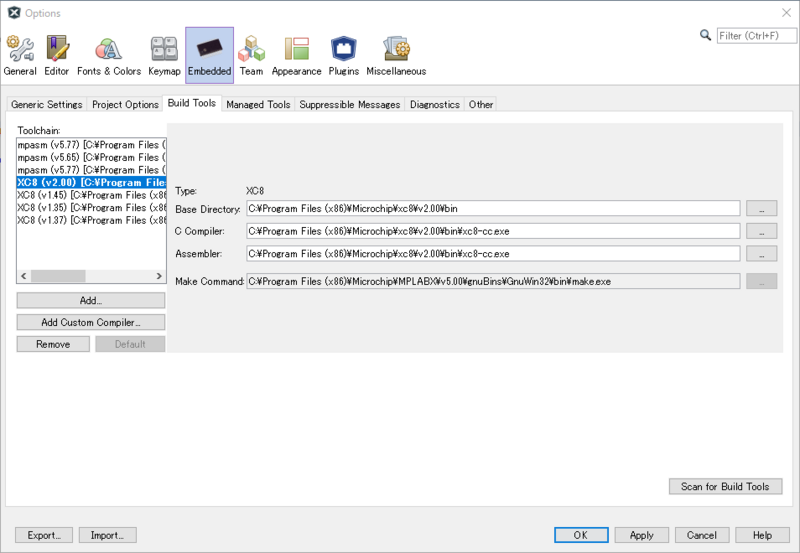Open Fonts & Colors options category
Screen dimensions: 800x553
(x=109, y=56)
